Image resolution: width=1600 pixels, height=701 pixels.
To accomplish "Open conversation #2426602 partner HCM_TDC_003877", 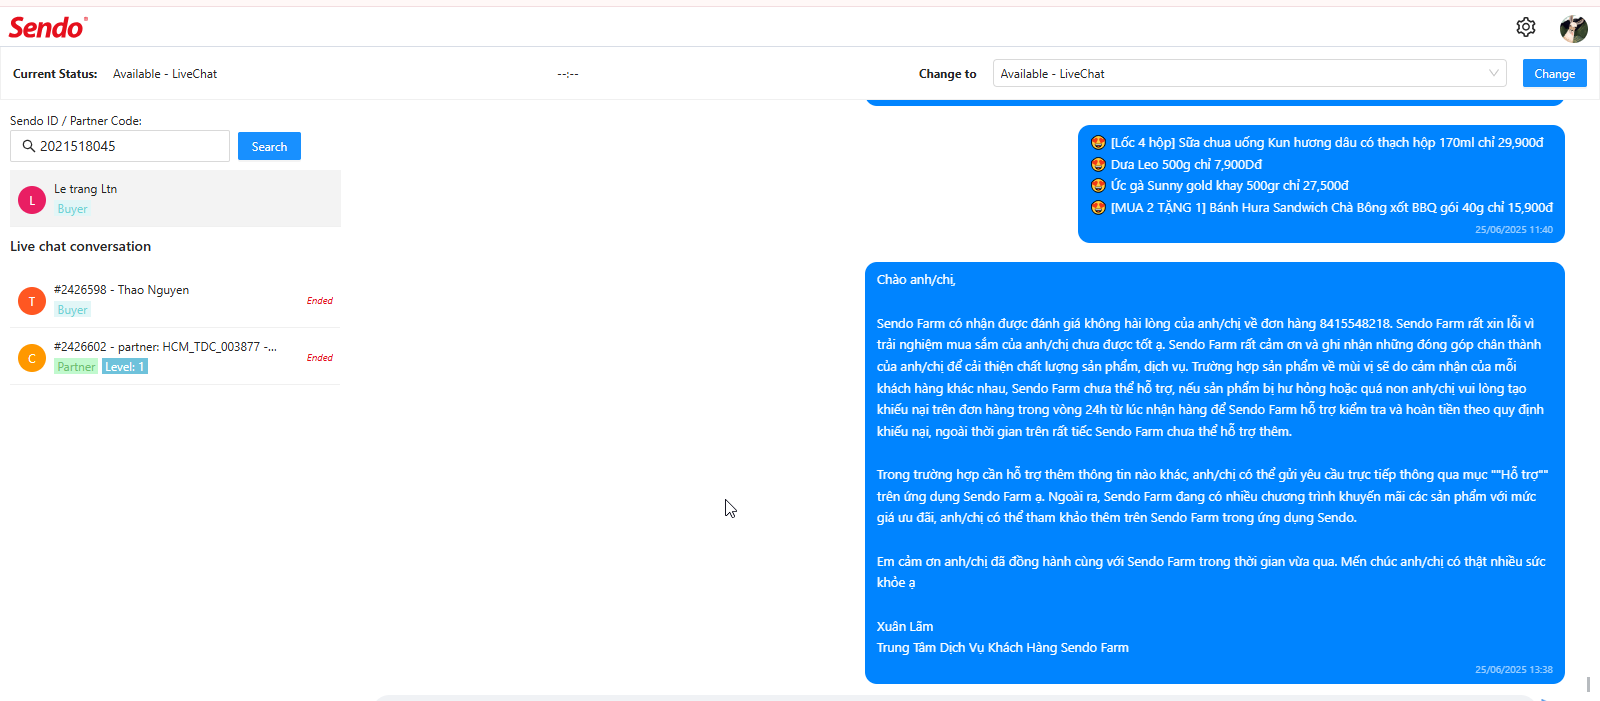I will pos(175,357).
